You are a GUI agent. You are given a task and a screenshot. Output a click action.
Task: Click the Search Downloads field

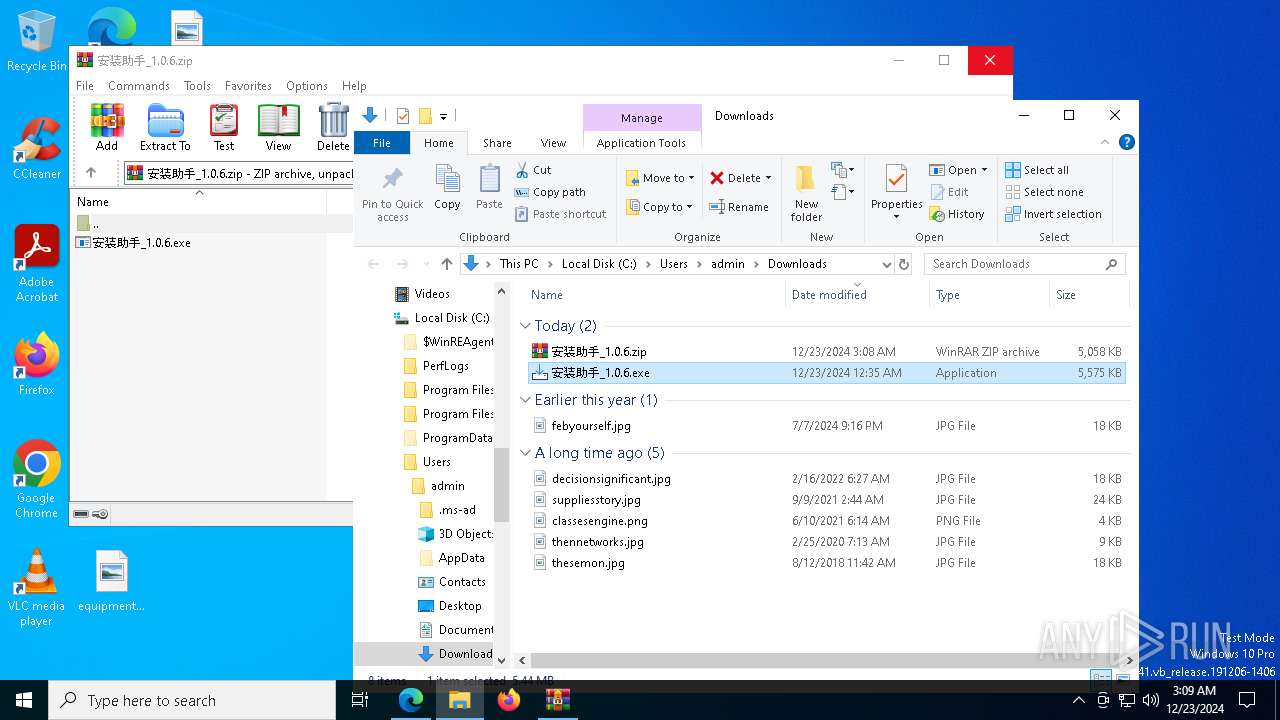pos(1024,264)
